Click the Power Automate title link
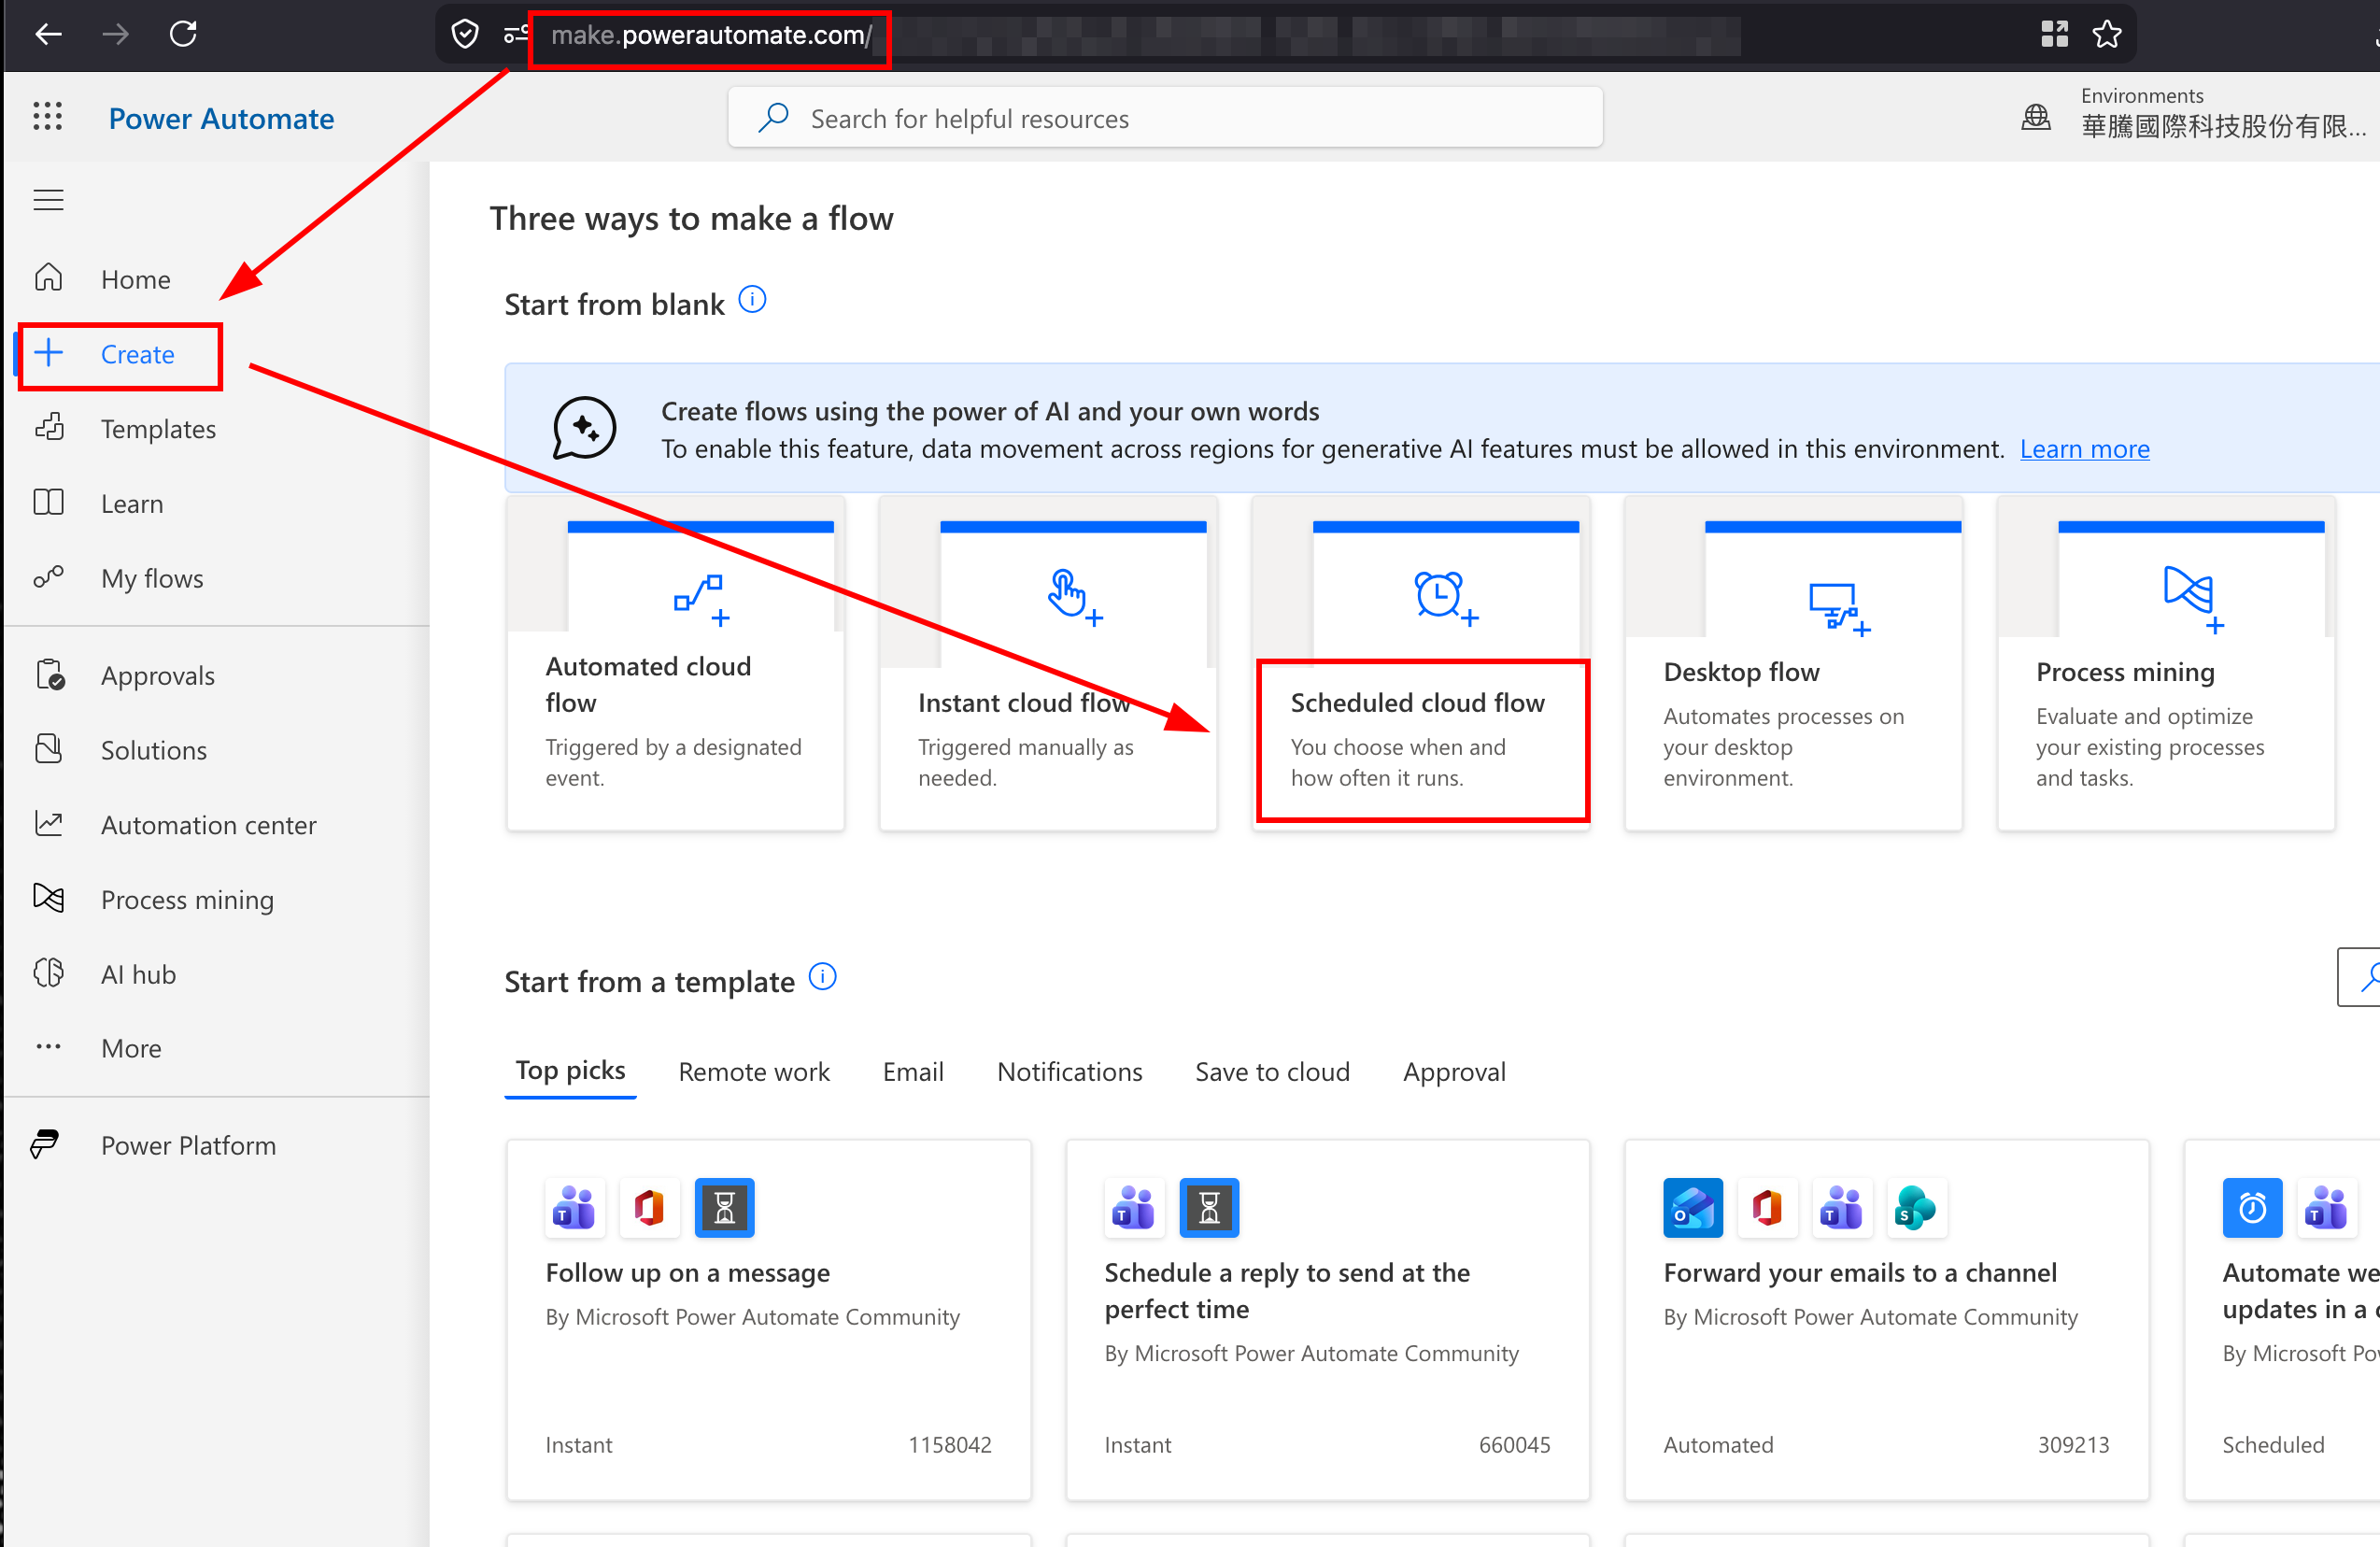This screenshot has width=2380, height=1547. click(x=221, y=118)
